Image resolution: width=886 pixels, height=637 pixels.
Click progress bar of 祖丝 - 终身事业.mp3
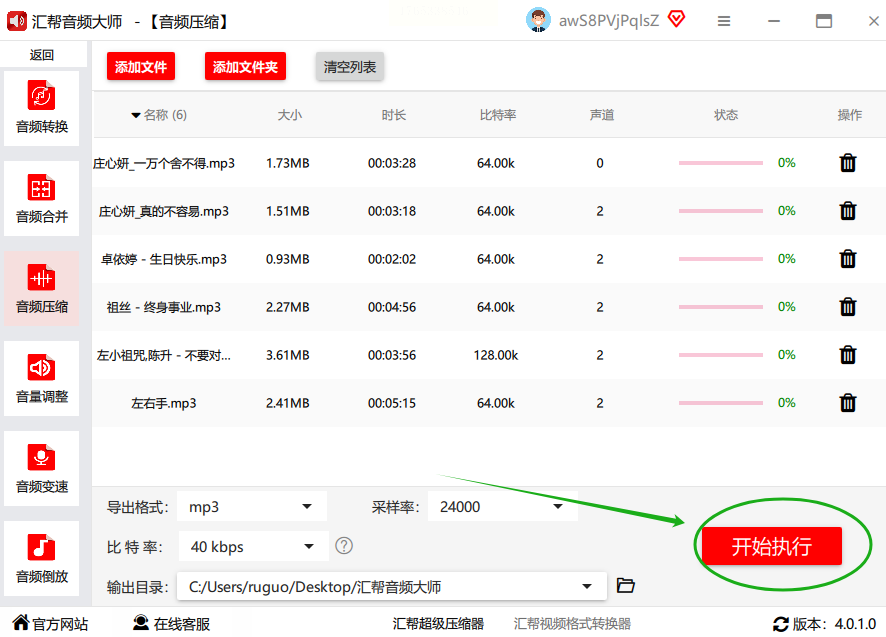pyautogui.click(x=720, y=307)
